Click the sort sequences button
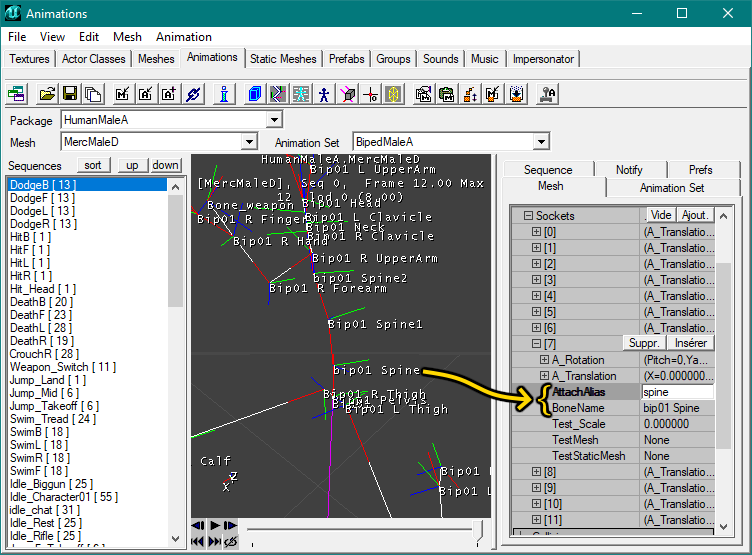Screen dimensions: 752x555 point(93,165)
